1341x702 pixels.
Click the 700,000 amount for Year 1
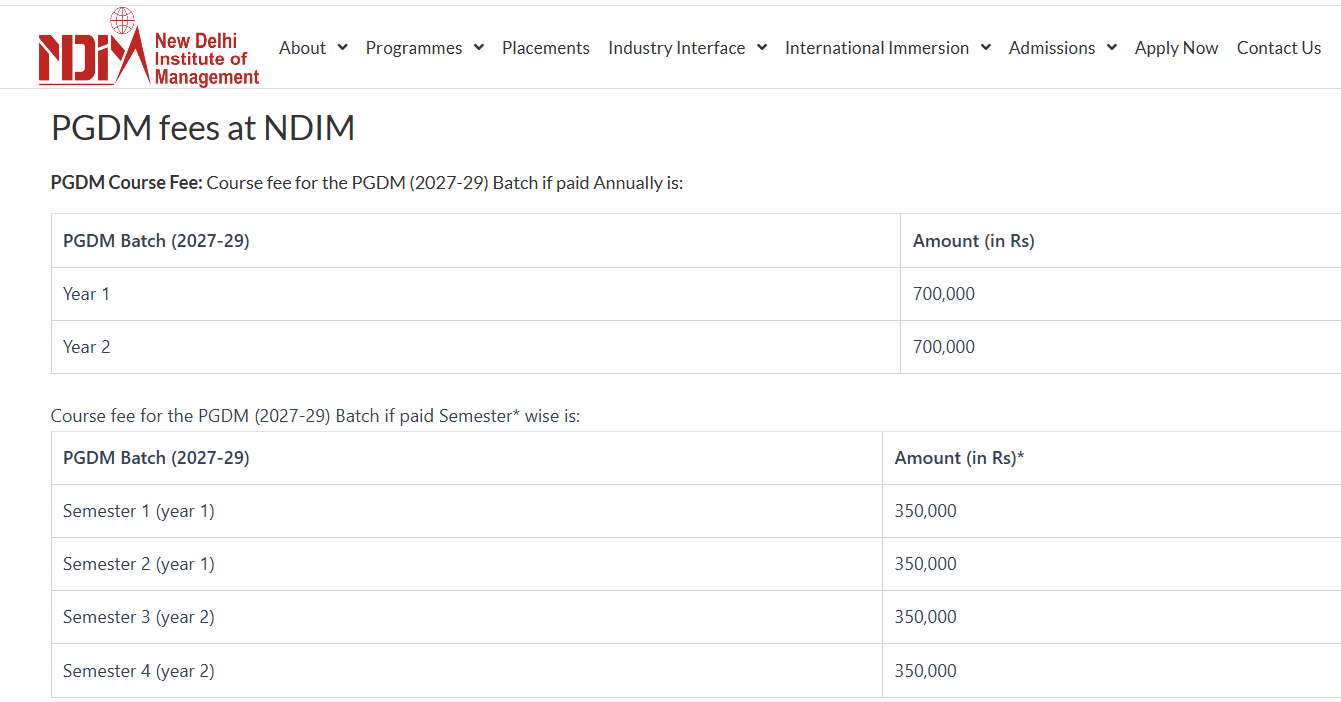[x=944, y=294]
